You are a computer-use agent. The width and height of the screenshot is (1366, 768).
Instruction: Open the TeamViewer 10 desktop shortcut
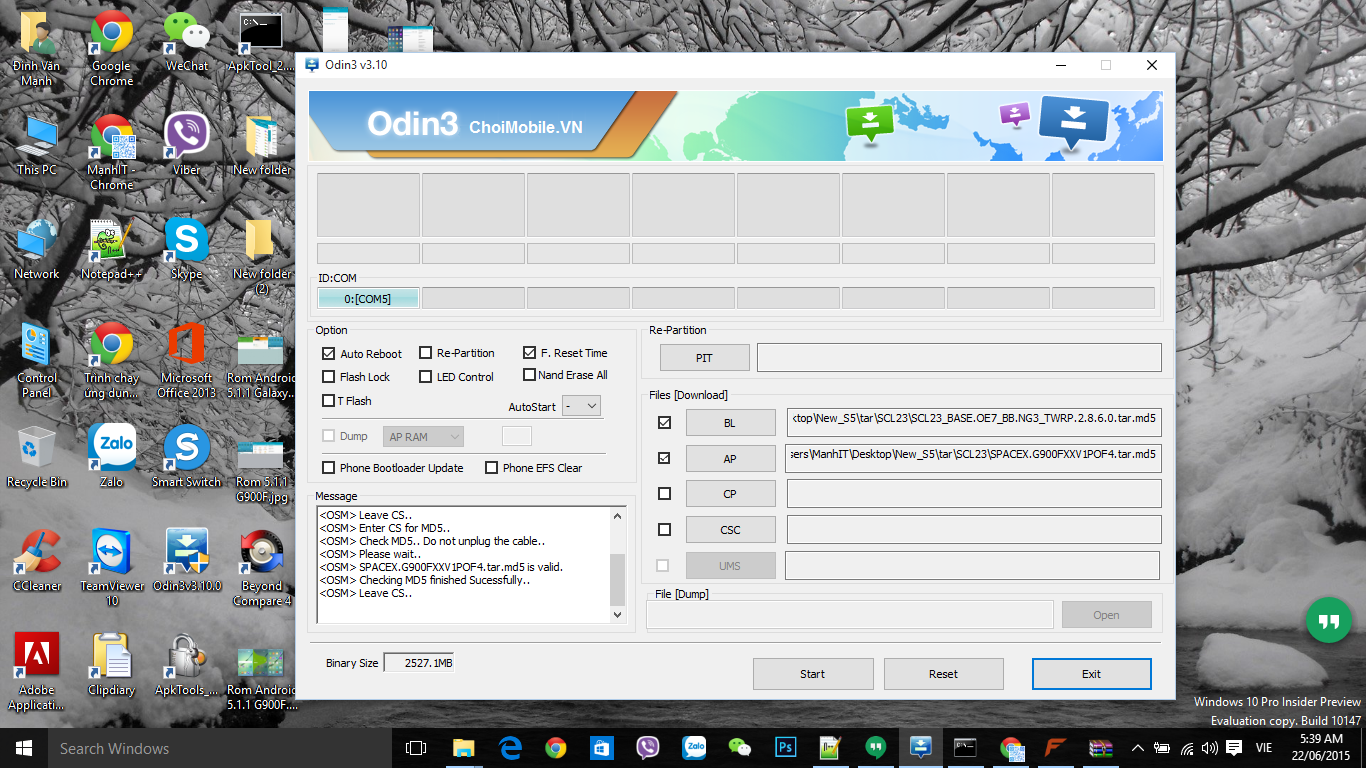[x=111, y=568]
